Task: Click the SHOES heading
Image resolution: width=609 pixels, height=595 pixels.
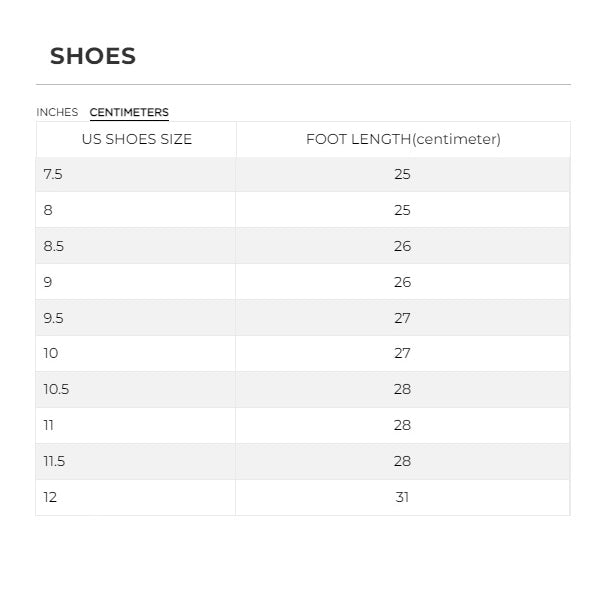Action: (x=93, y=56)
